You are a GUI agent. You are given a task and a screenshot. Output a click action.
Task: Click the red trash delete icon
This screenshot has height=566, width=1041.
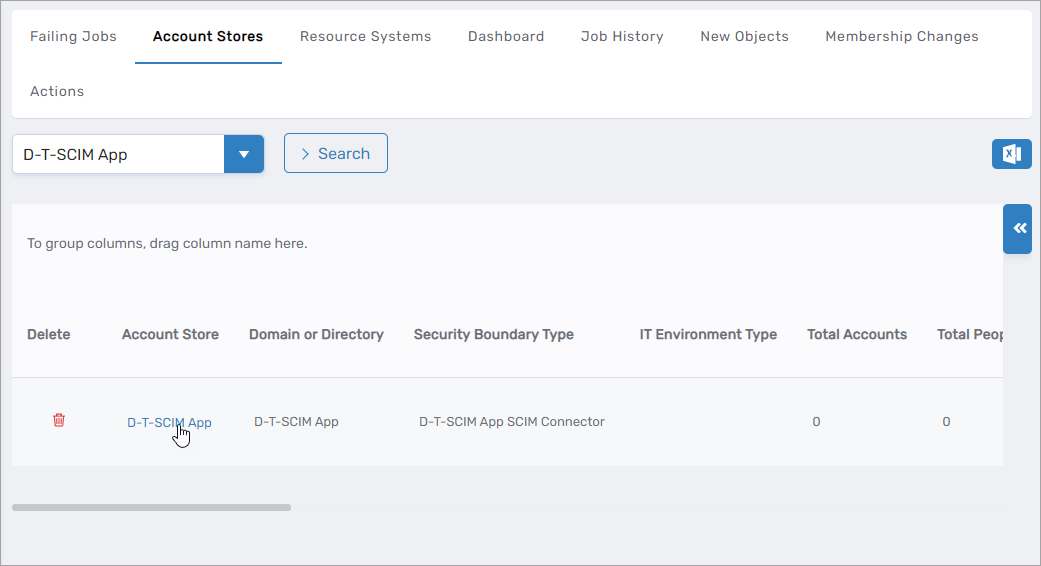59,421
